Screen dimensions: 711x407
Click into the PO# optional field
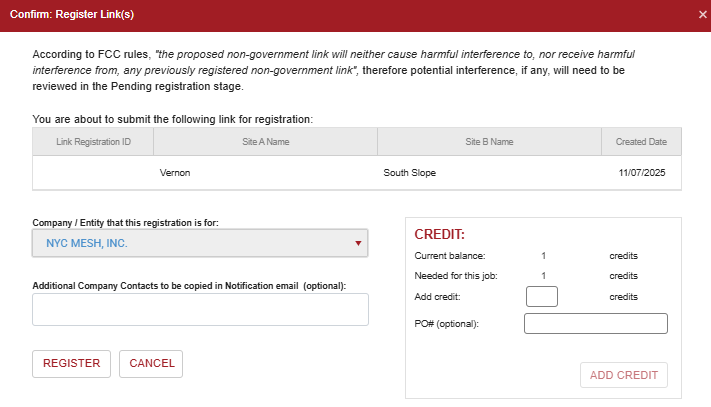click(x=595, y=323)
